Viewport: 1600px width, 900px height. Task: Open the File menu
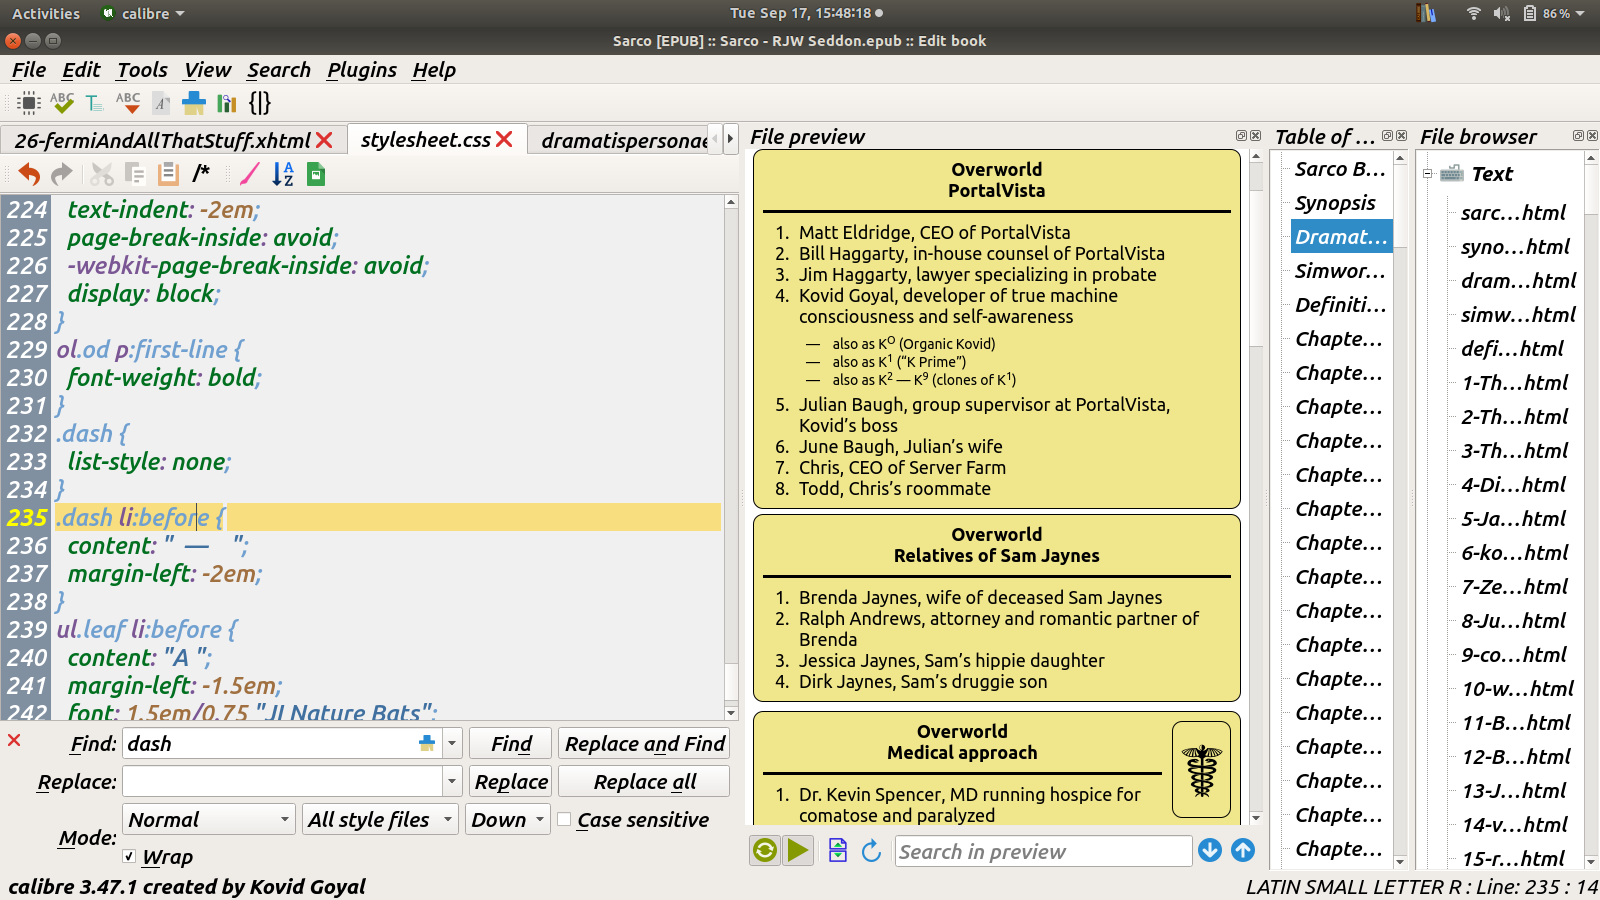click(29, 70)
